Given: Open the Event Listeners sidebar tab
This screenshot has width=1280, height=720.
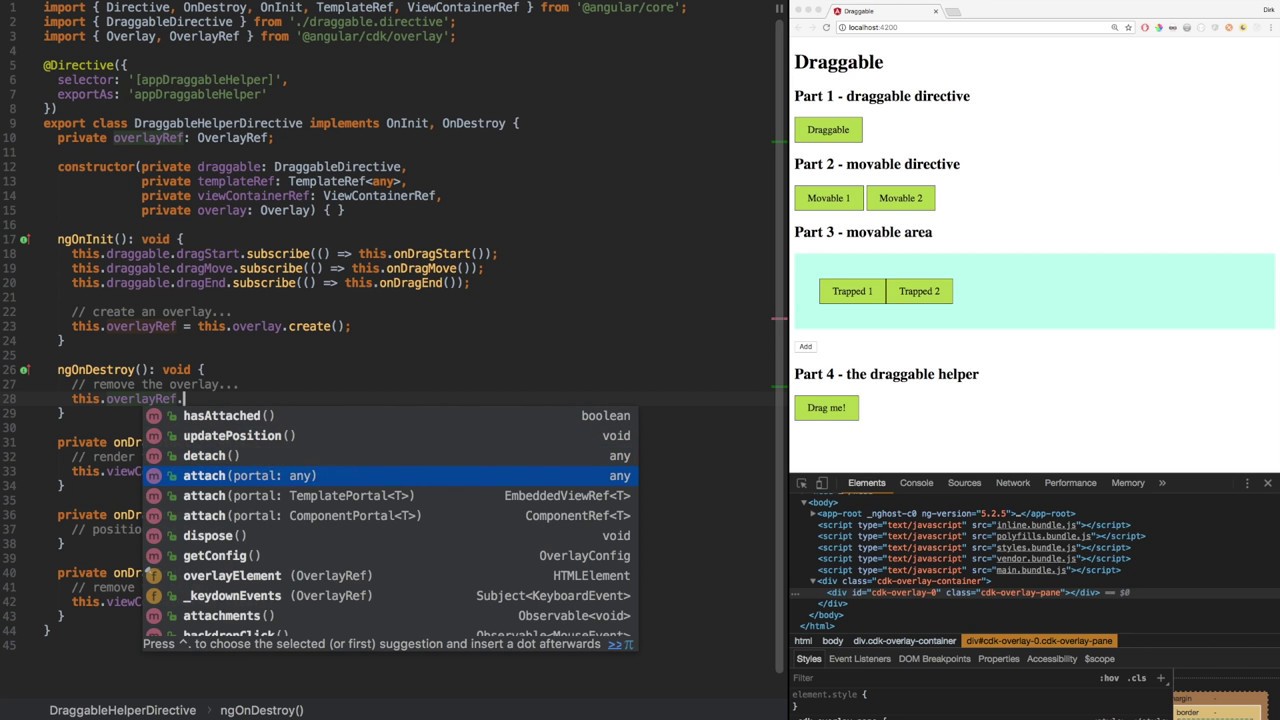Looking at the screenshot, I should pos(859,659).
